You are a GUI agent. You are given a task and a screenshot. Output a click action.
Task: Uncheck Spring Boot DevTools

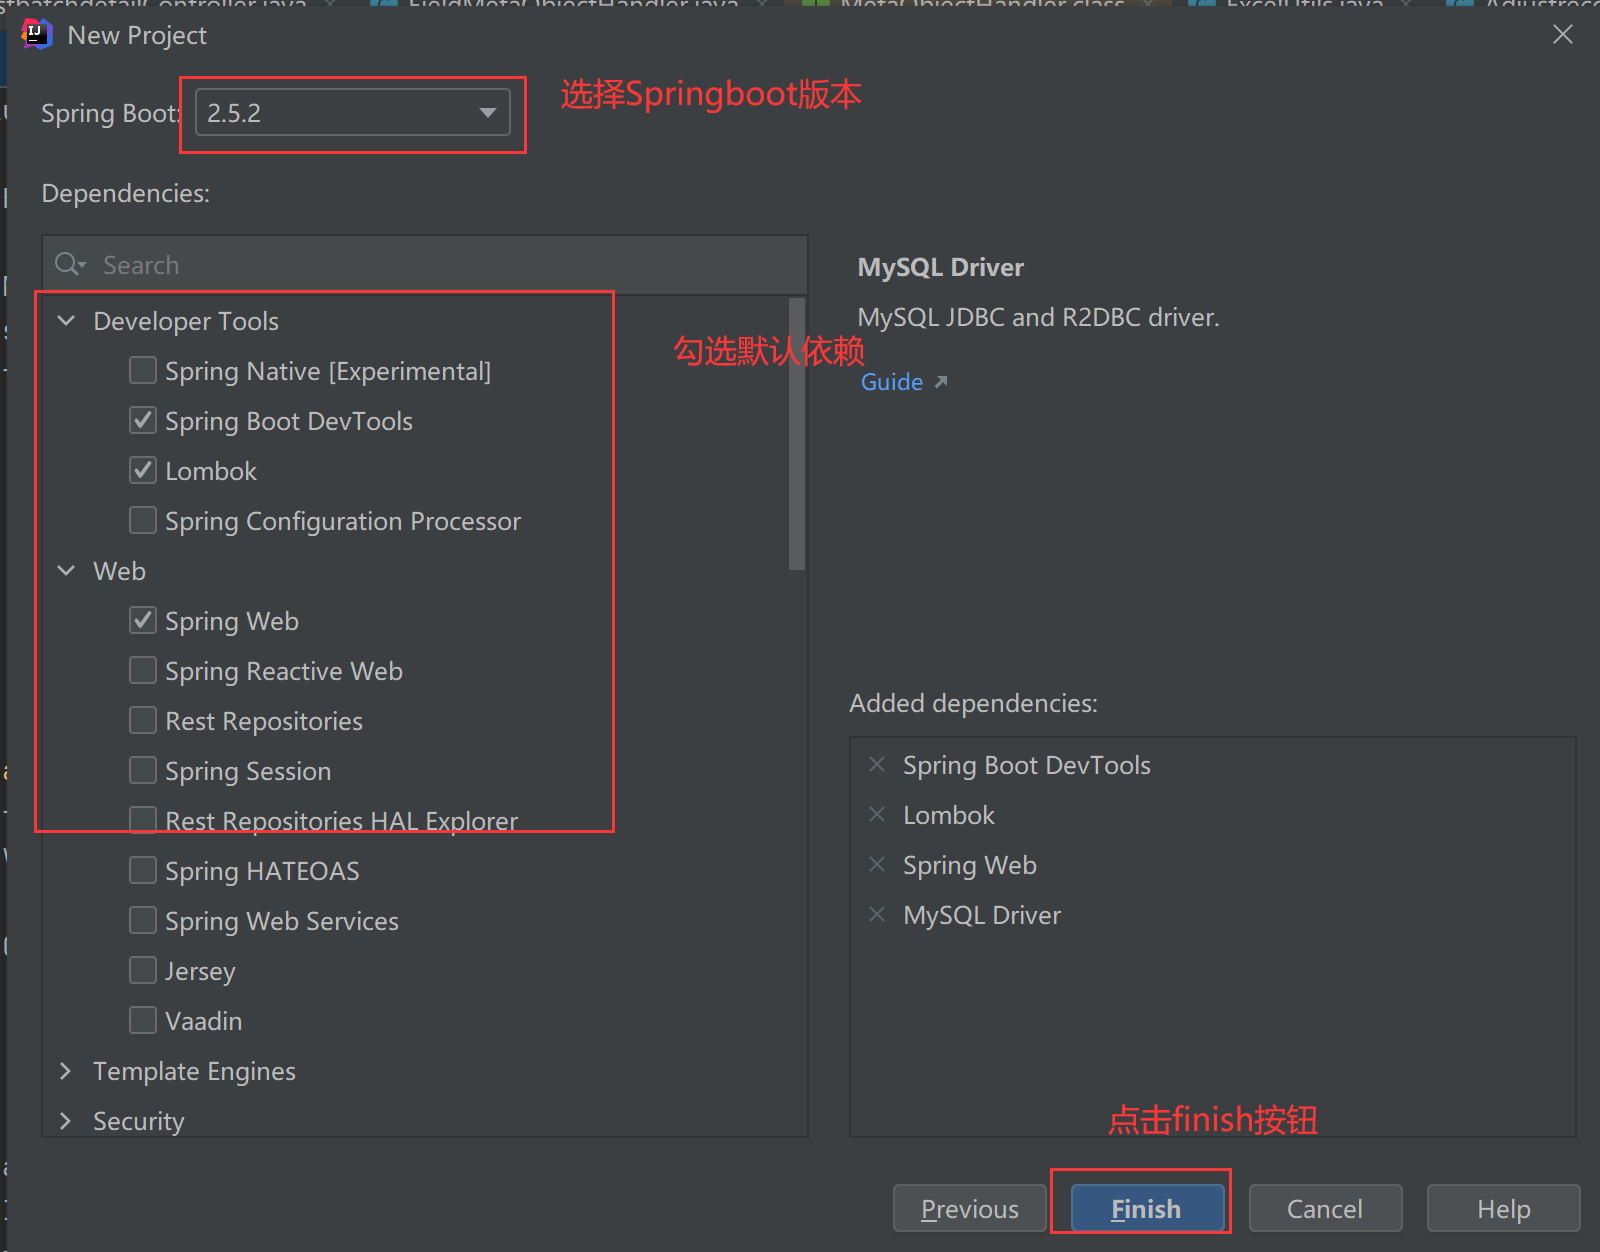[x=143, y=421]
